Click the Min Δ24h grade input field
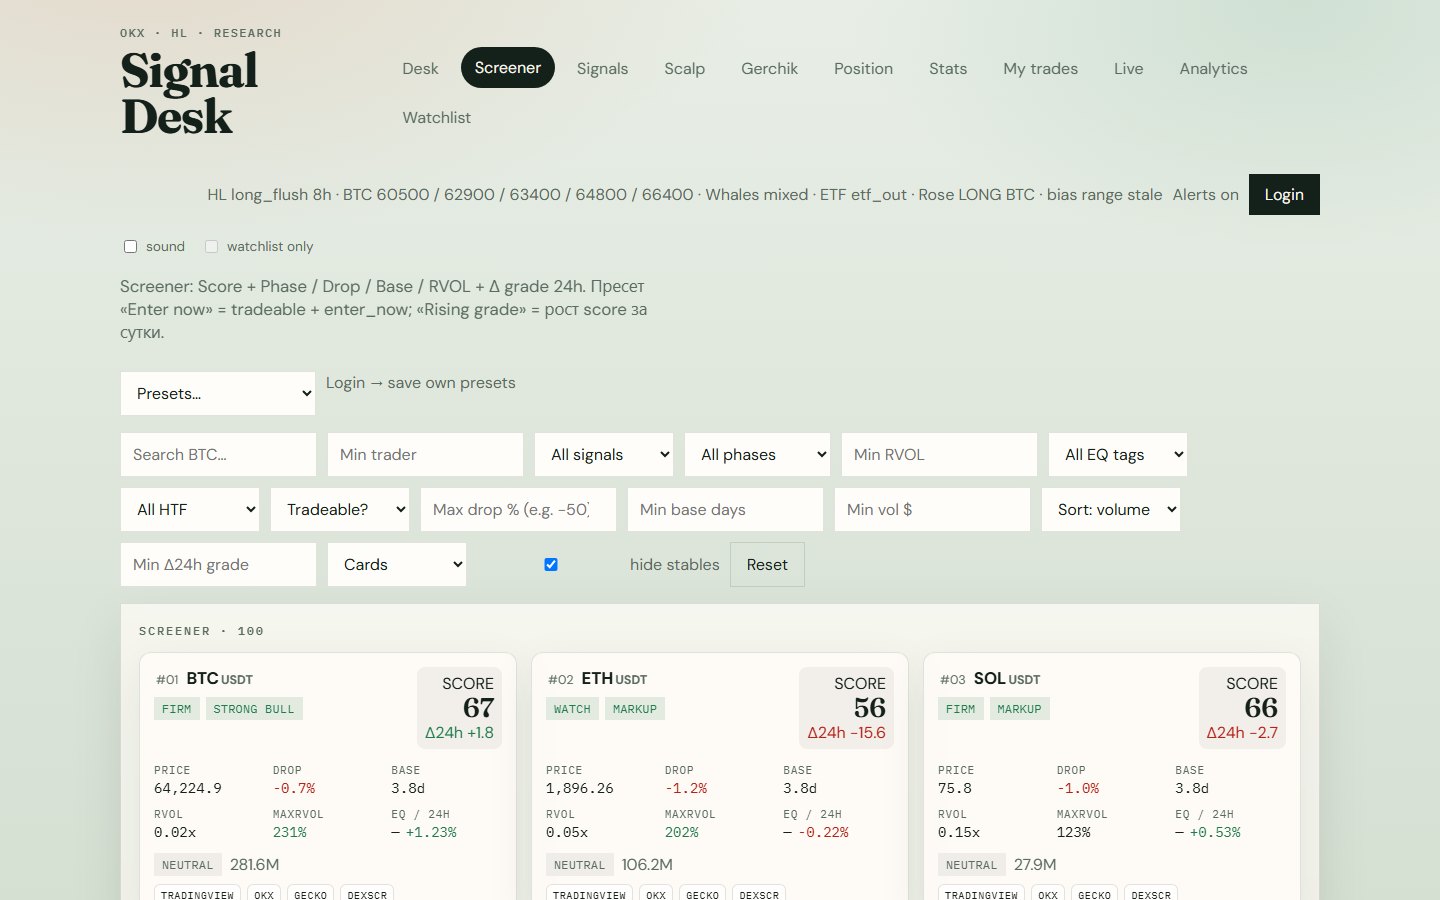 218,565
